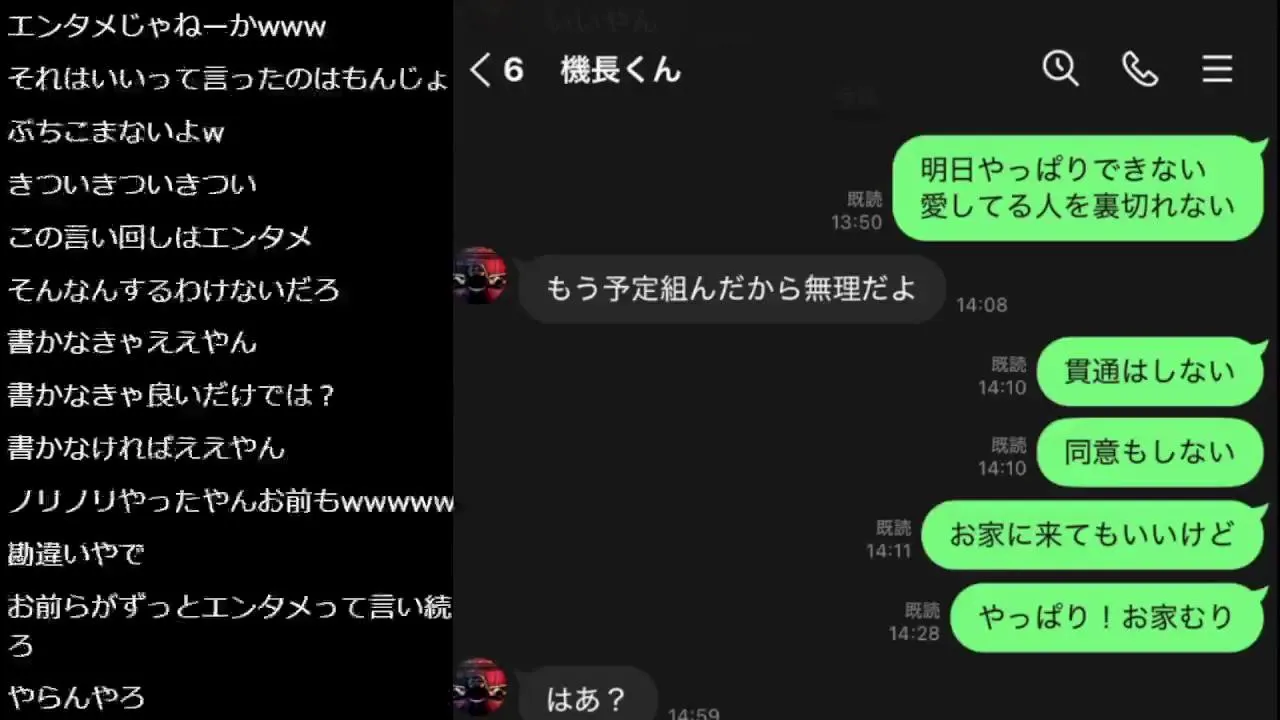Click comment 書かなきゃ良いだけでは？
Viewport: 1280px width, 720px height.
click(171, 395)
